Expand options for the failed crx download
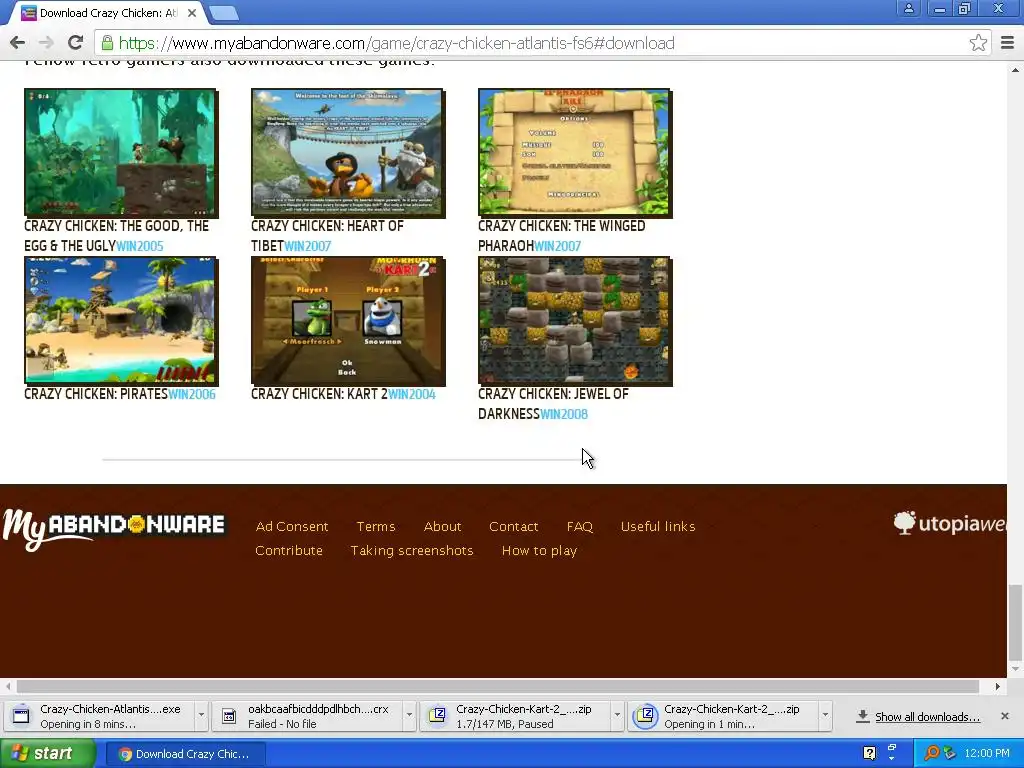This screenshot has width=1024, height=768. 409,715
